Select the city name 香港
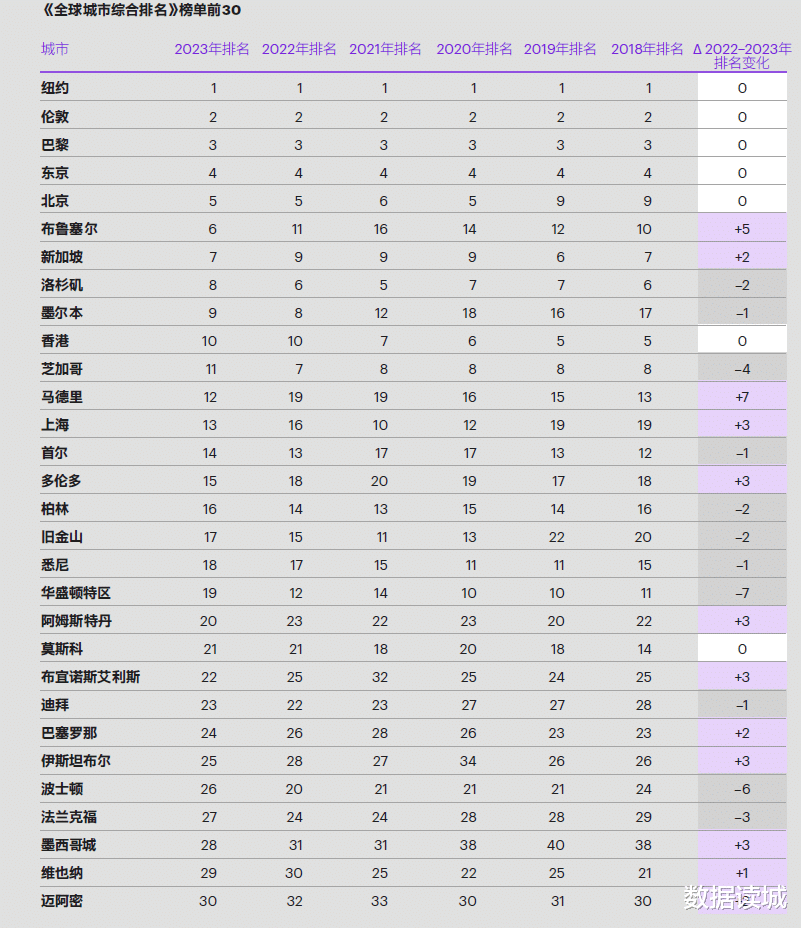Viewport: 801px width, 928px height. [x=55, y=341]
